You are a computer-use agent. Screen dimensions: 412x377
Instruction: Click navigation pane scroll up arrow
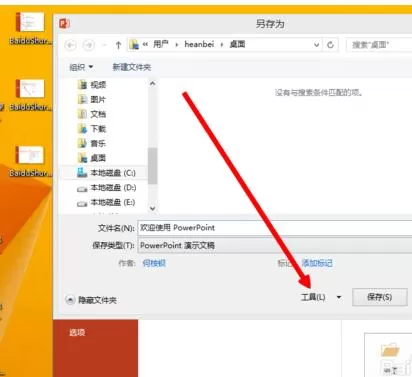[152, 84]
